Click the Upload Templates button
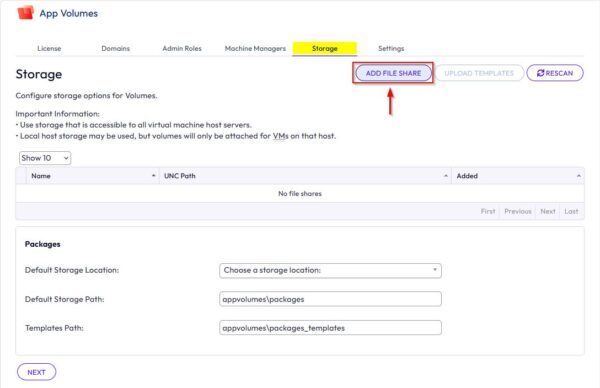The image size is (600, 388). pos(479,73)
